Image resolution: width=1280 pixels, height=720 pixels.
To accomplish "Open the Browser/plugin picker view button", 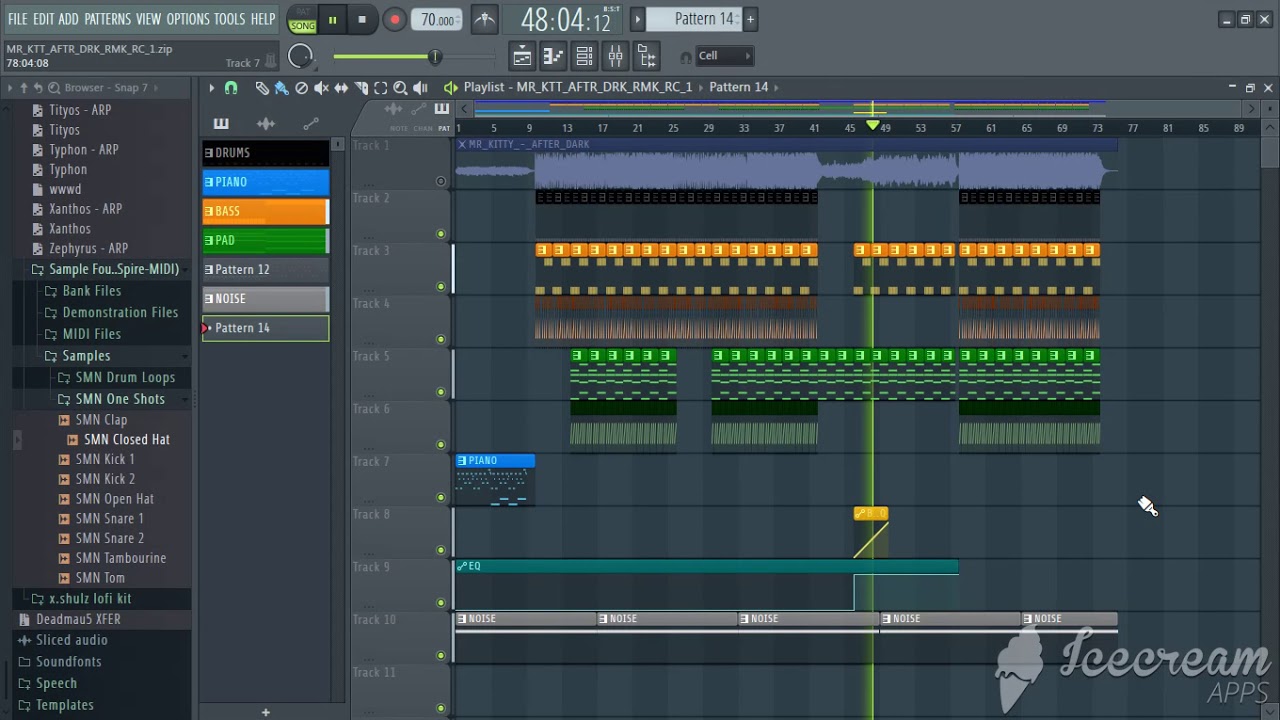I will 646,56.
